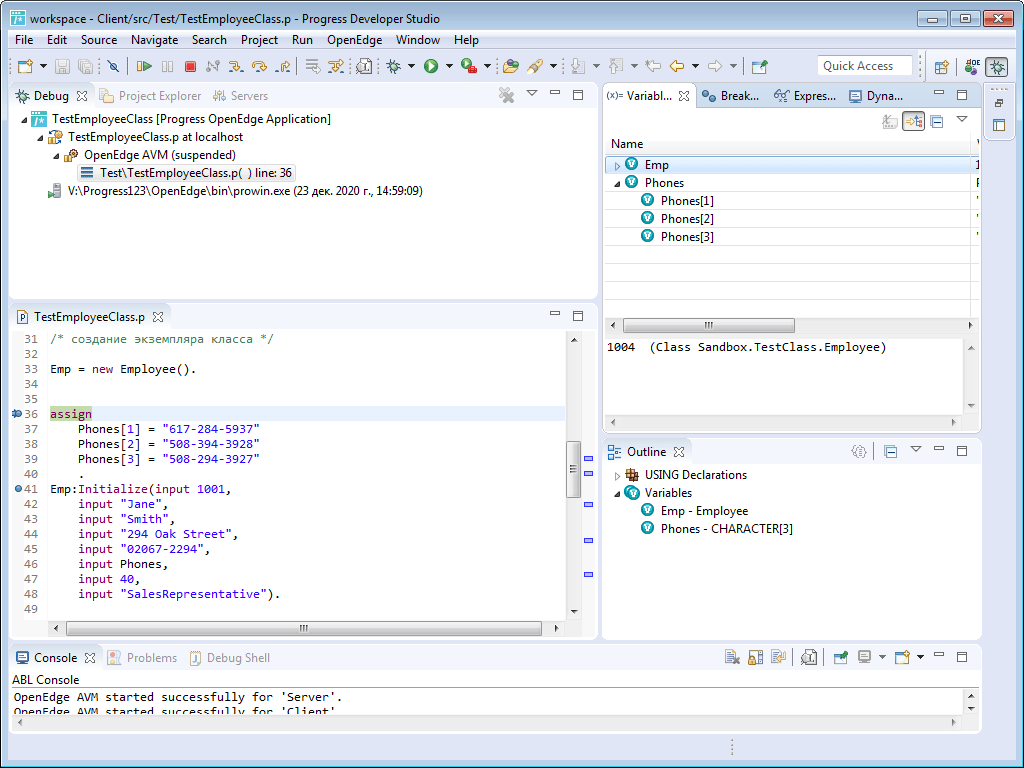
Task: Click the yellow Back navigation arrow
Action: coord(677,66)
